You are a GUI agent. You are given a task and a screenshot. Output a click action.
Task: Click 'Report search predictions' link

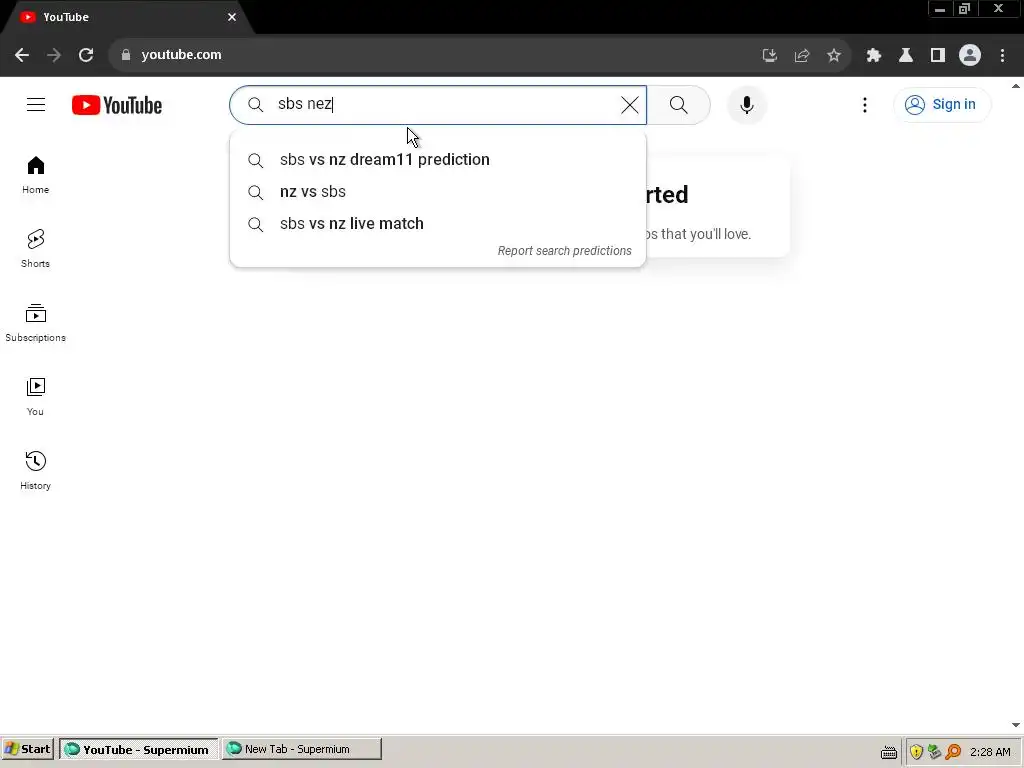click(x=564, y=251)
